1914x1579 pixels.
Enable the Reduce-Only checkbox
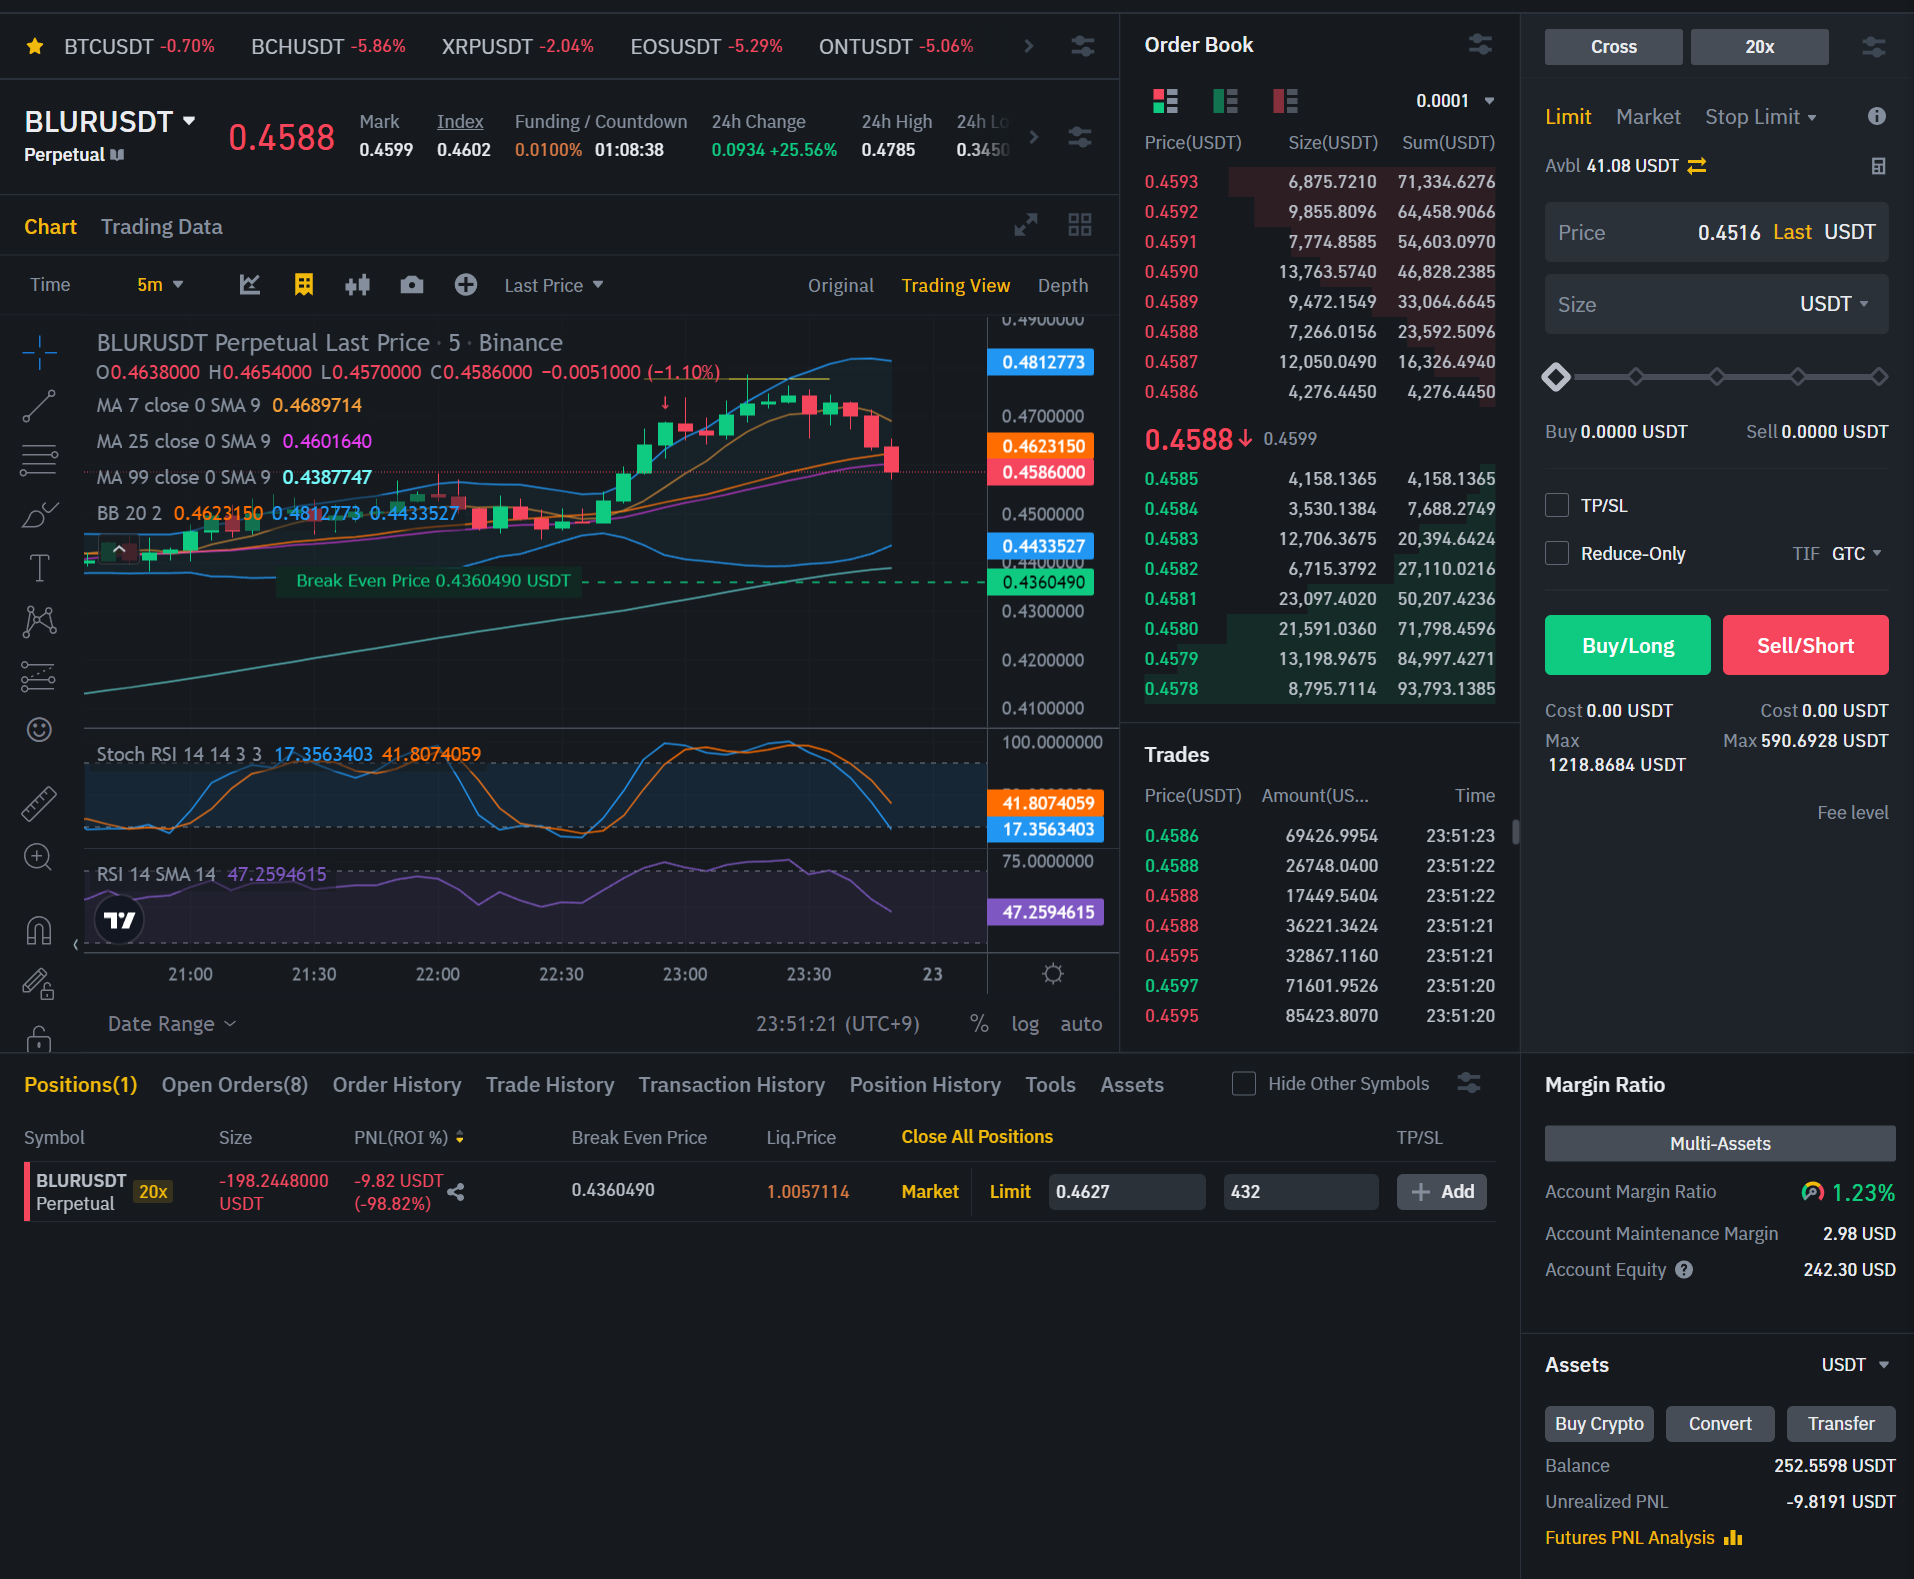[1557, 553]
